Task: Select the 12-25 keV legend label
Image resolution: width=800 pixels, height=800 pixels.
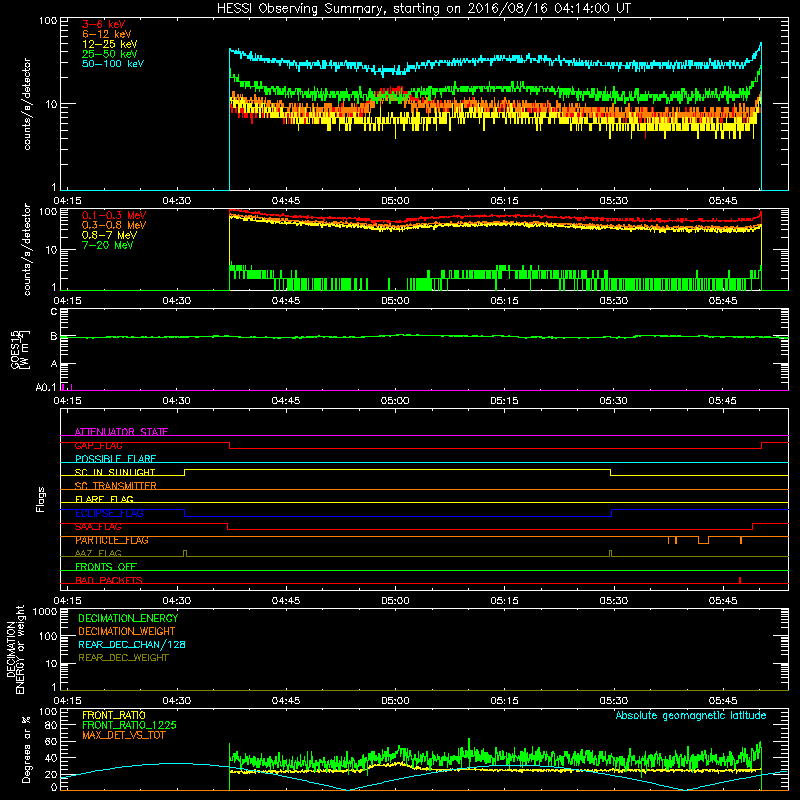Action: (x=109, y=44)
